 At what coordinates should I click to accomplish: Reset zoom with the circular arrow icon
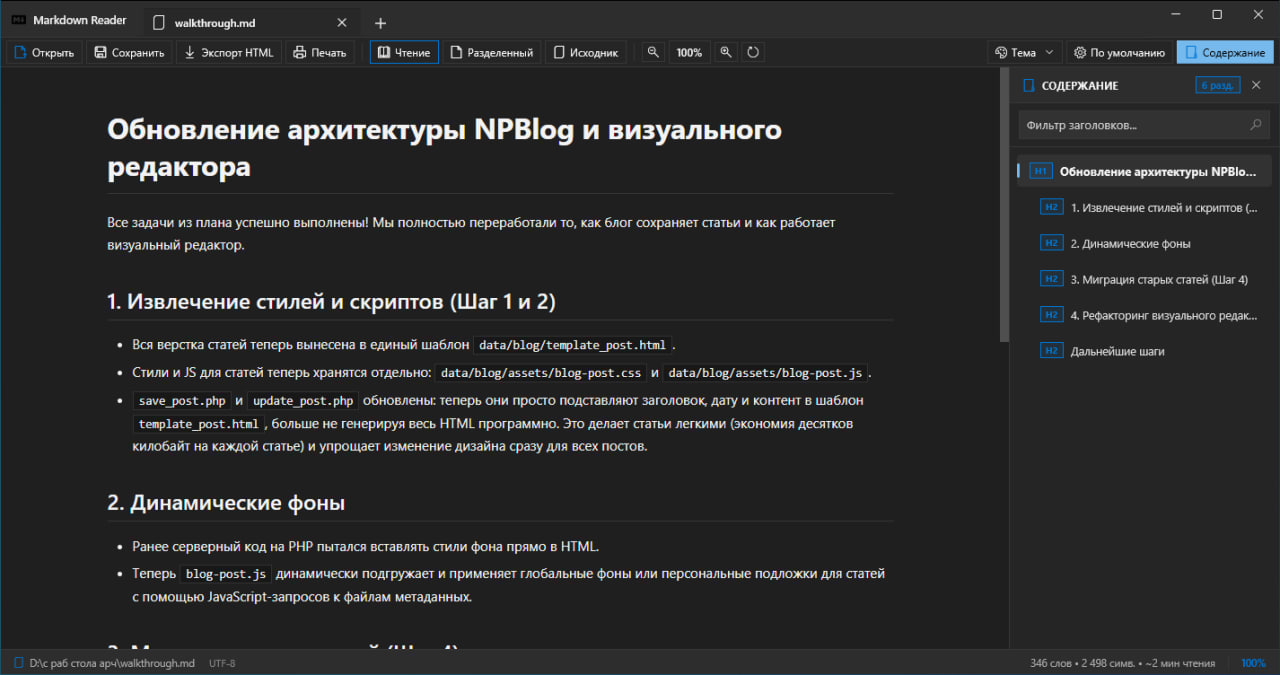pyautogui.click(x=753, y=53)
